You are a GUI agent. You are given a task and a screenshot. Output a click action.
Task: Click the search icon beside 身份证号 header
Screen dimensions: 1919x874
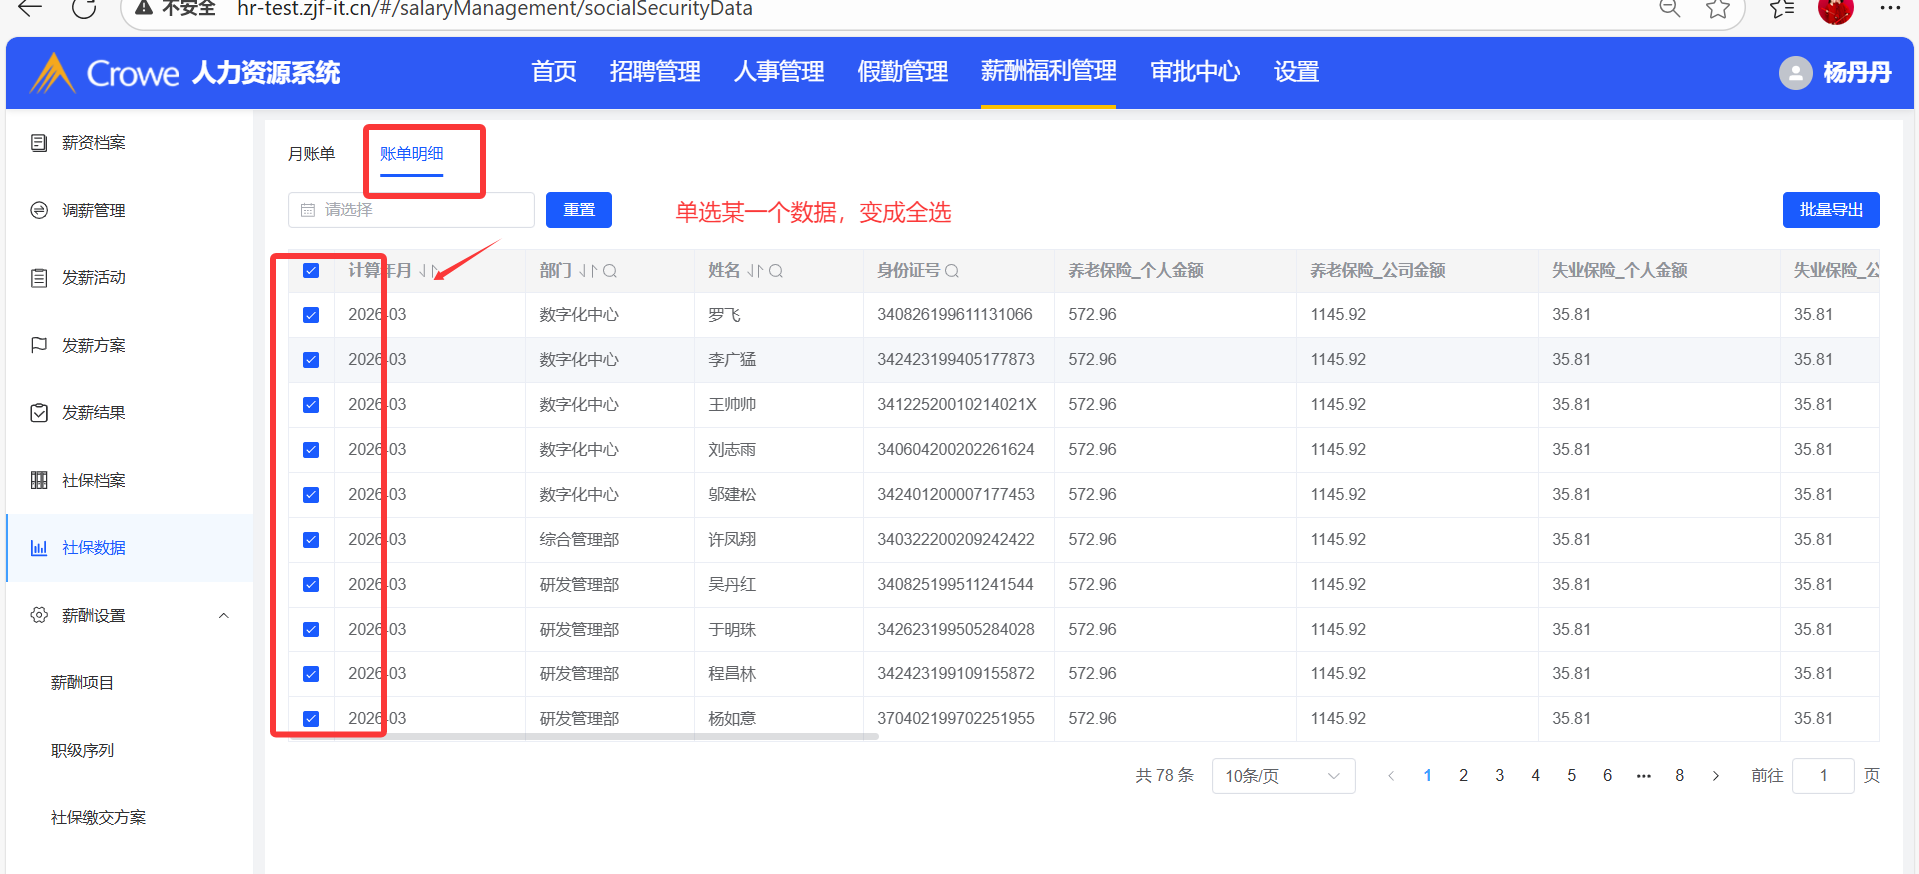coord(952,271)
